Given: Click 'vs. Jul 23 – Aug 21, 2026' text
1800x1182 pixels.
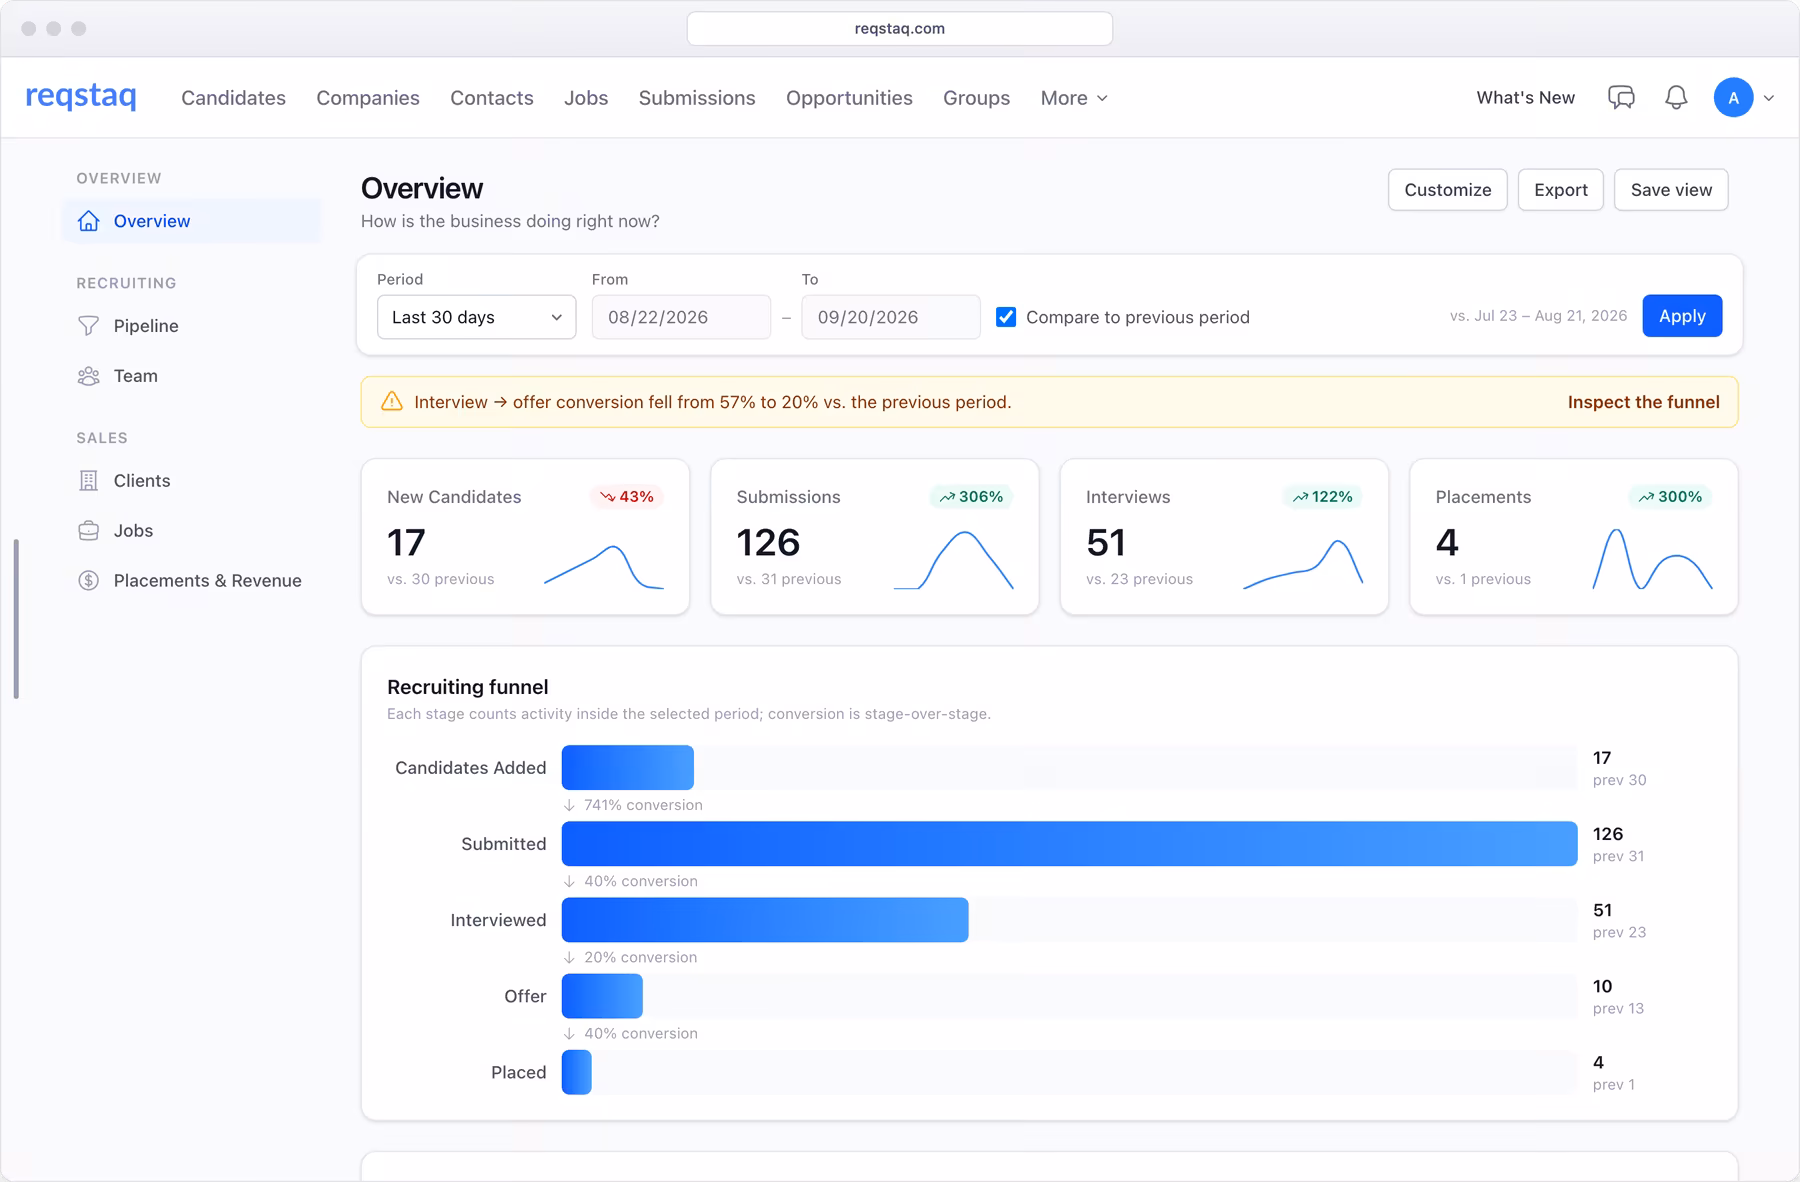Looking at the screenshot, I should pyautogui.click(x=1538, y=316).
